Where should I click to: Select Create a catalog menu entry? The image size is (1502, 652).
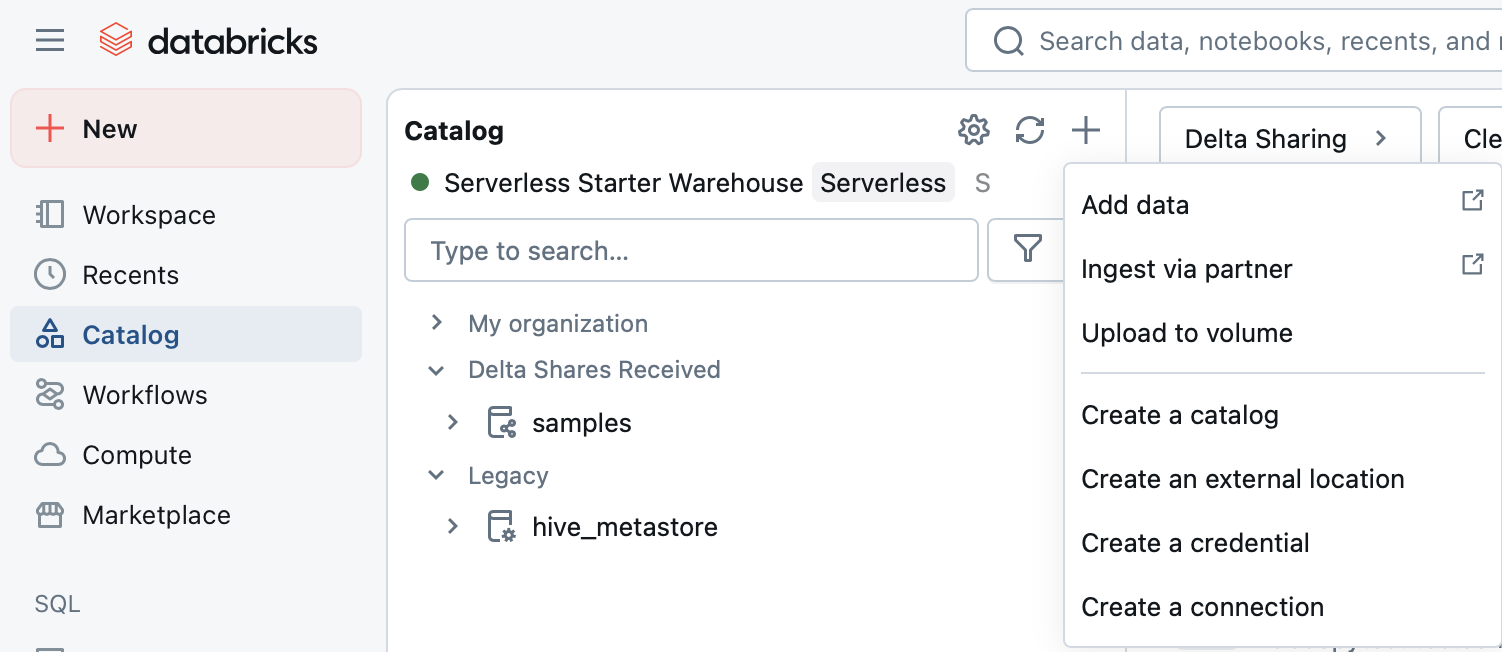(x=1180, y=415)
